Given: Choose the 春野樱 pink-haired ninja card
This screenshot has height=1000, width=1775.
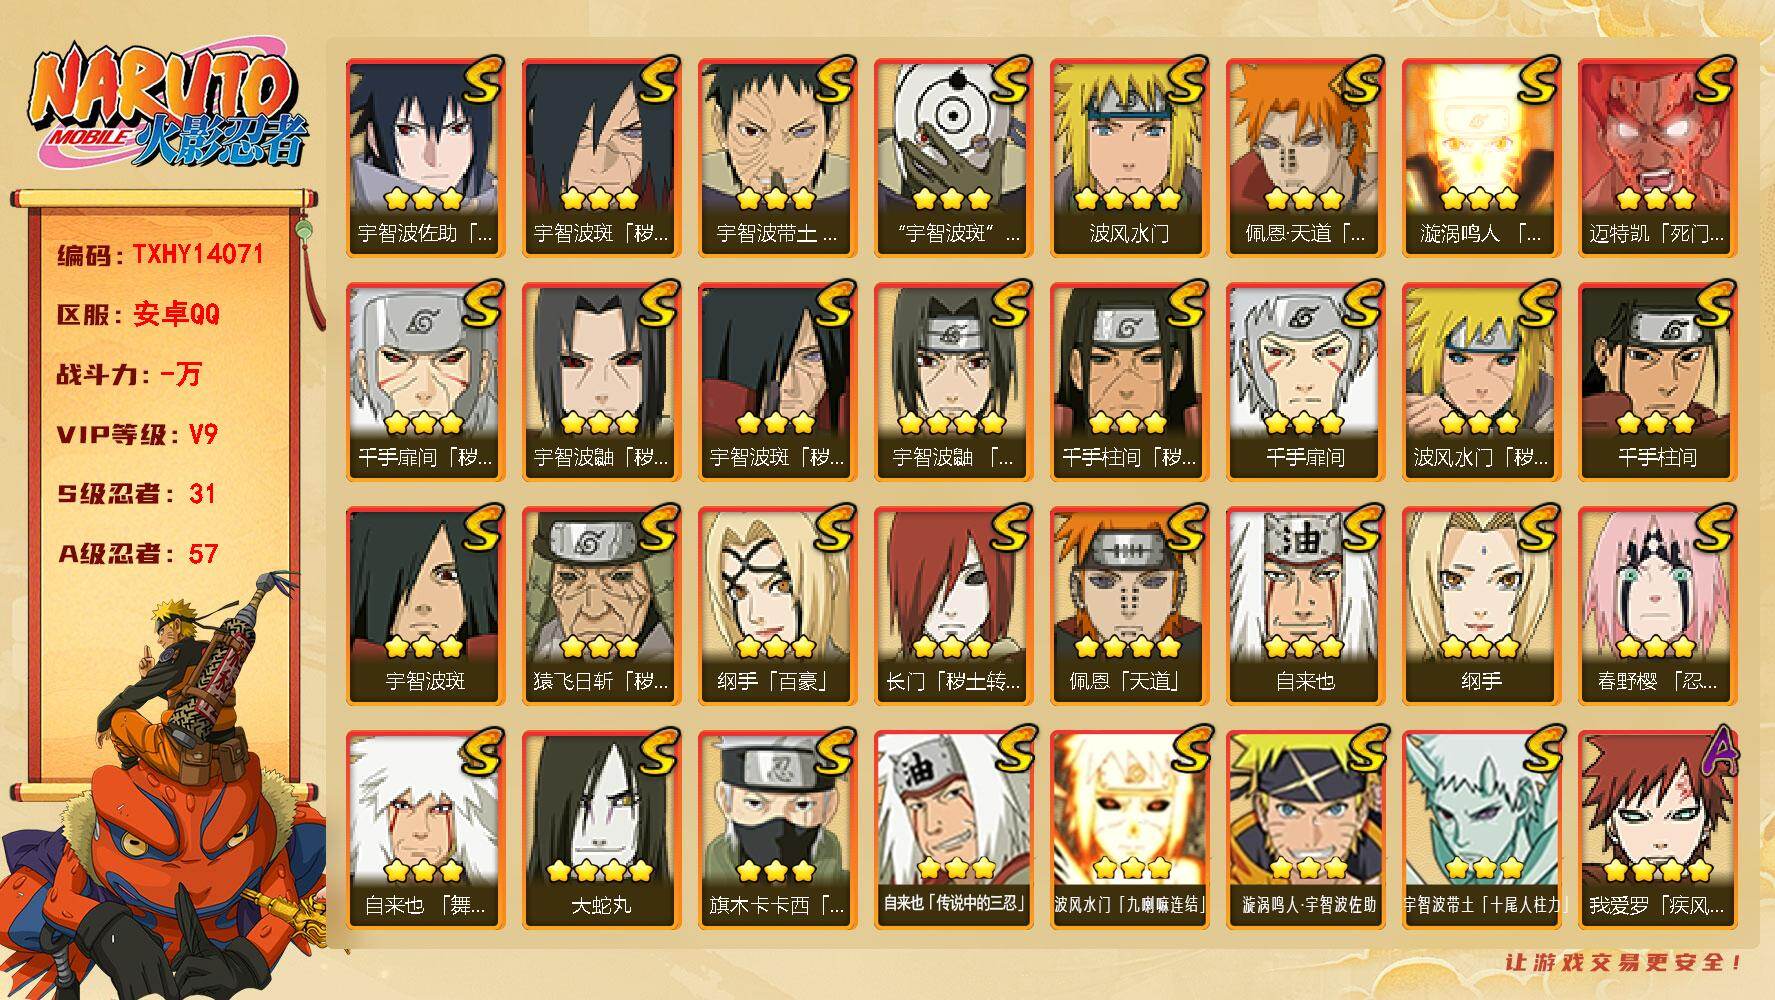Looking at the screenshot, I should click(1657, 605).
